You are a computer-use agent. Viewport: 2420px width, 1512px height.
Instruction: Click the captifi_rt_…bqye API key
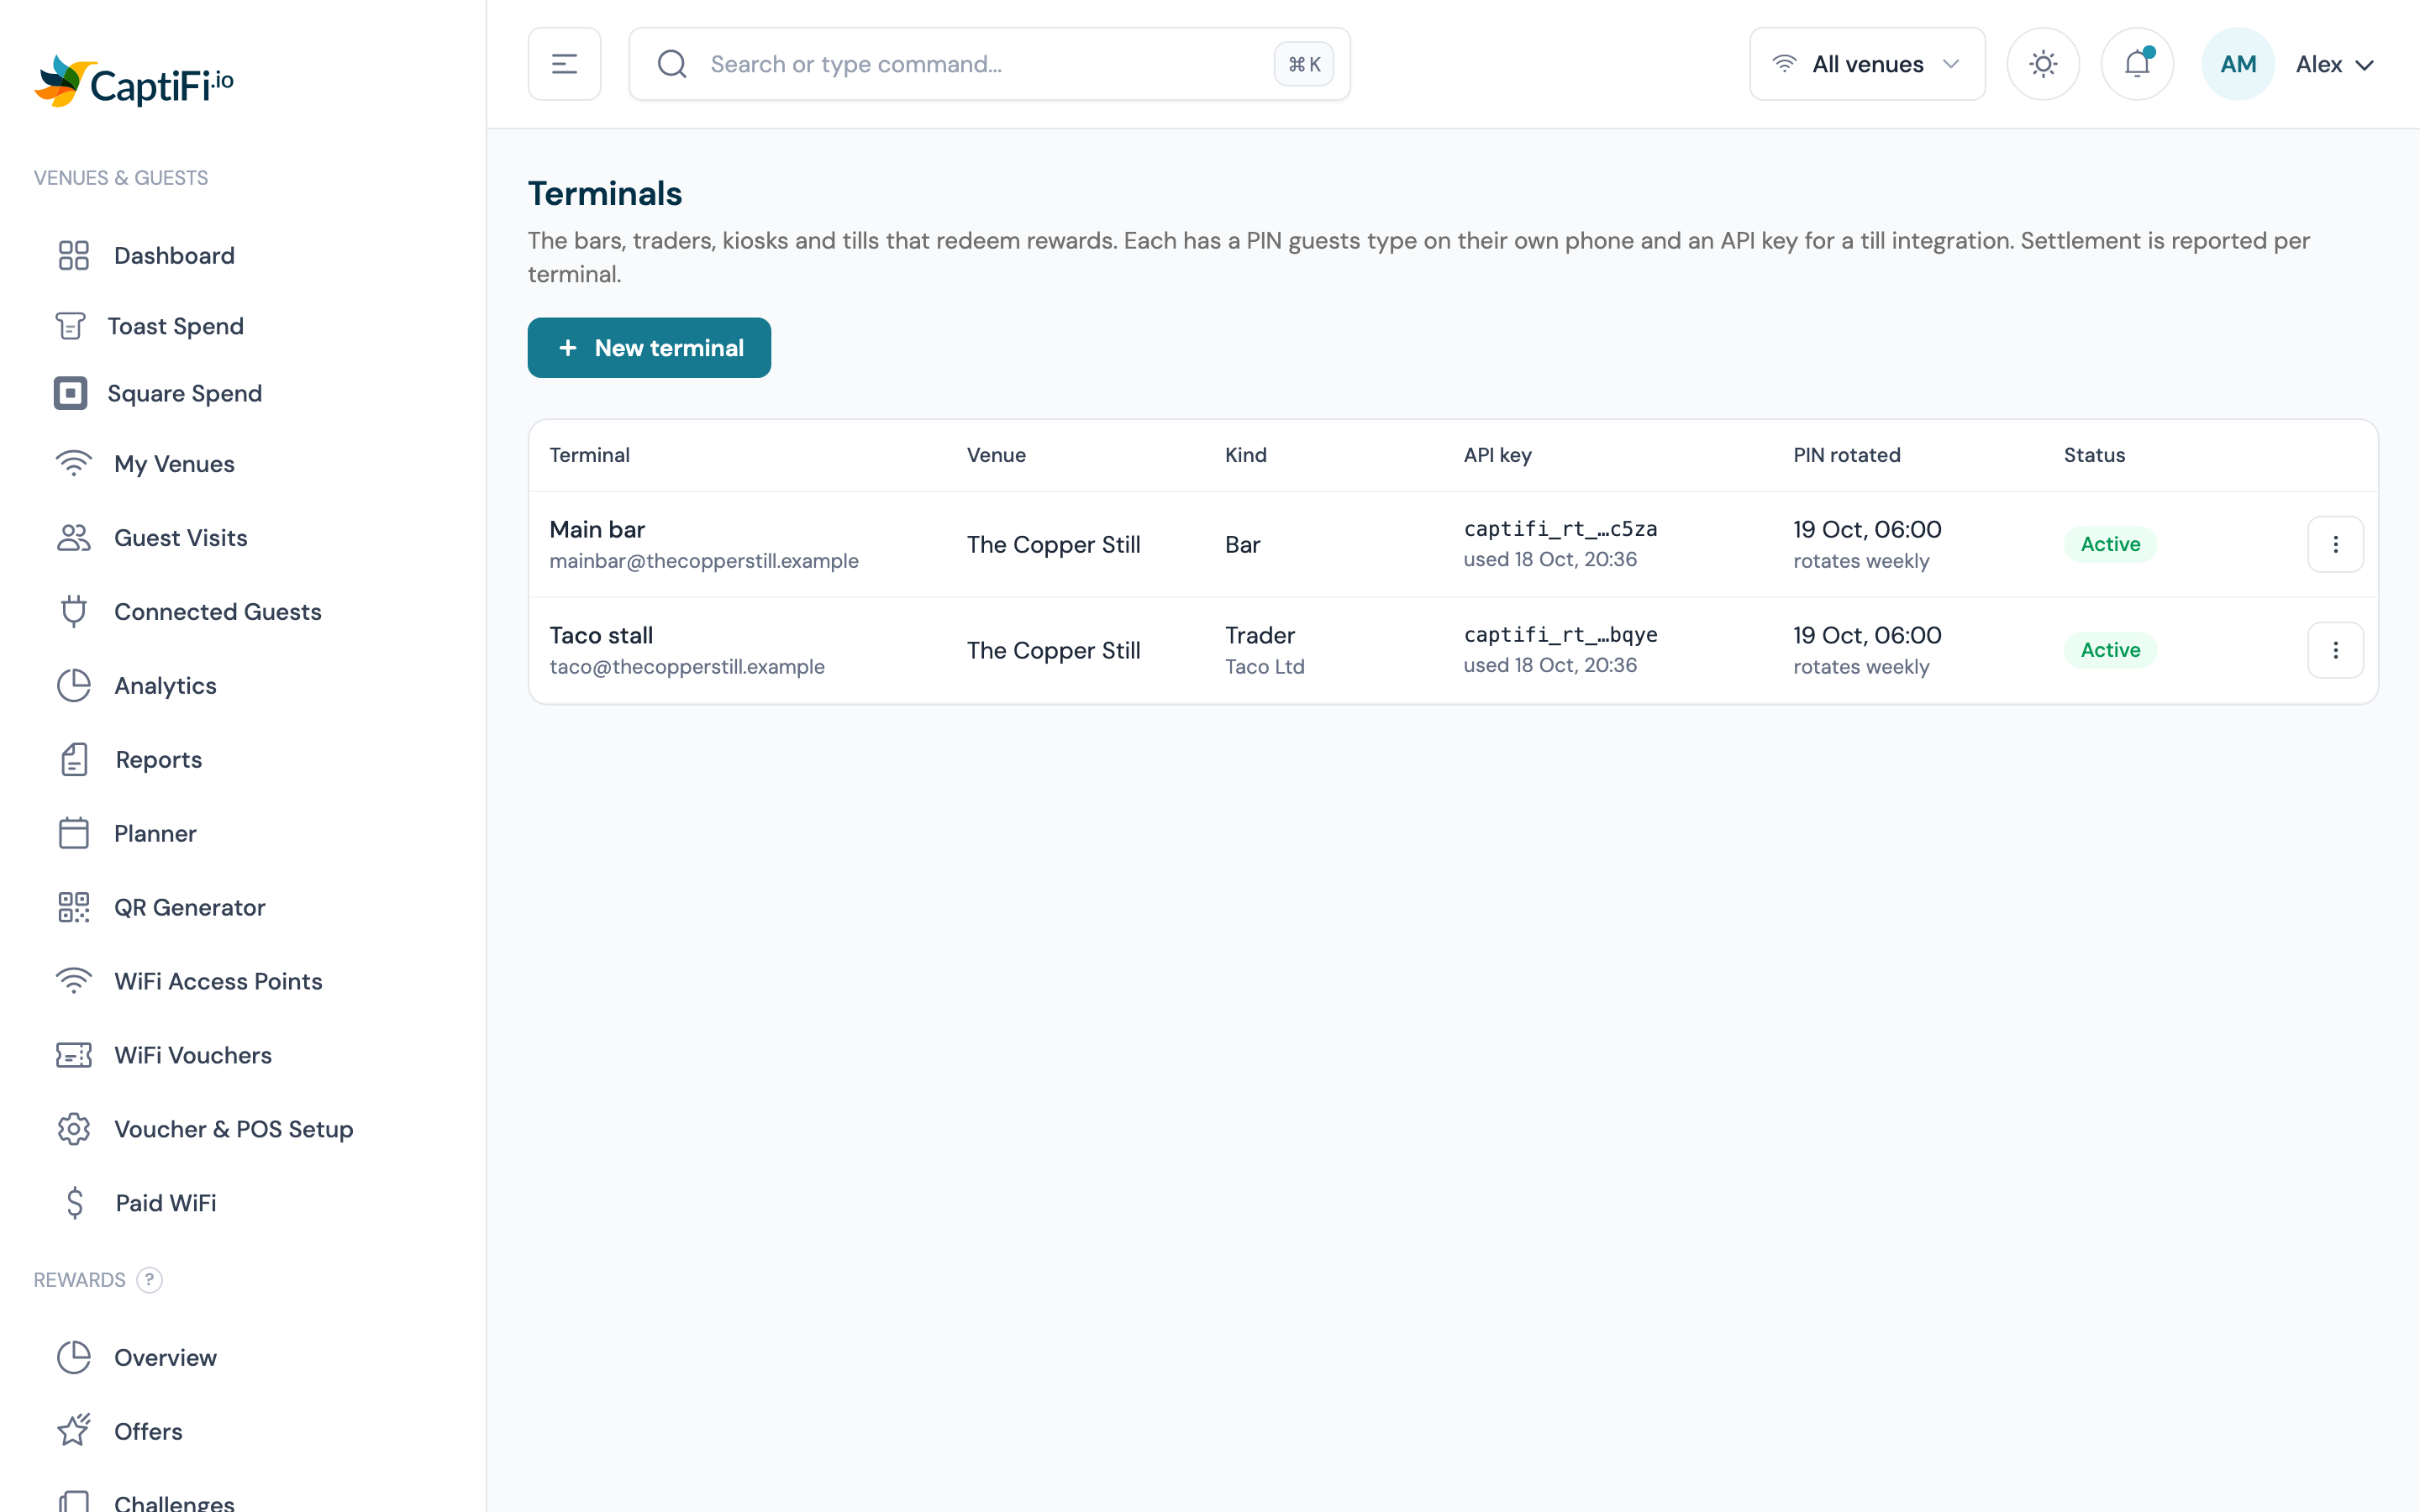point(1560,635)
